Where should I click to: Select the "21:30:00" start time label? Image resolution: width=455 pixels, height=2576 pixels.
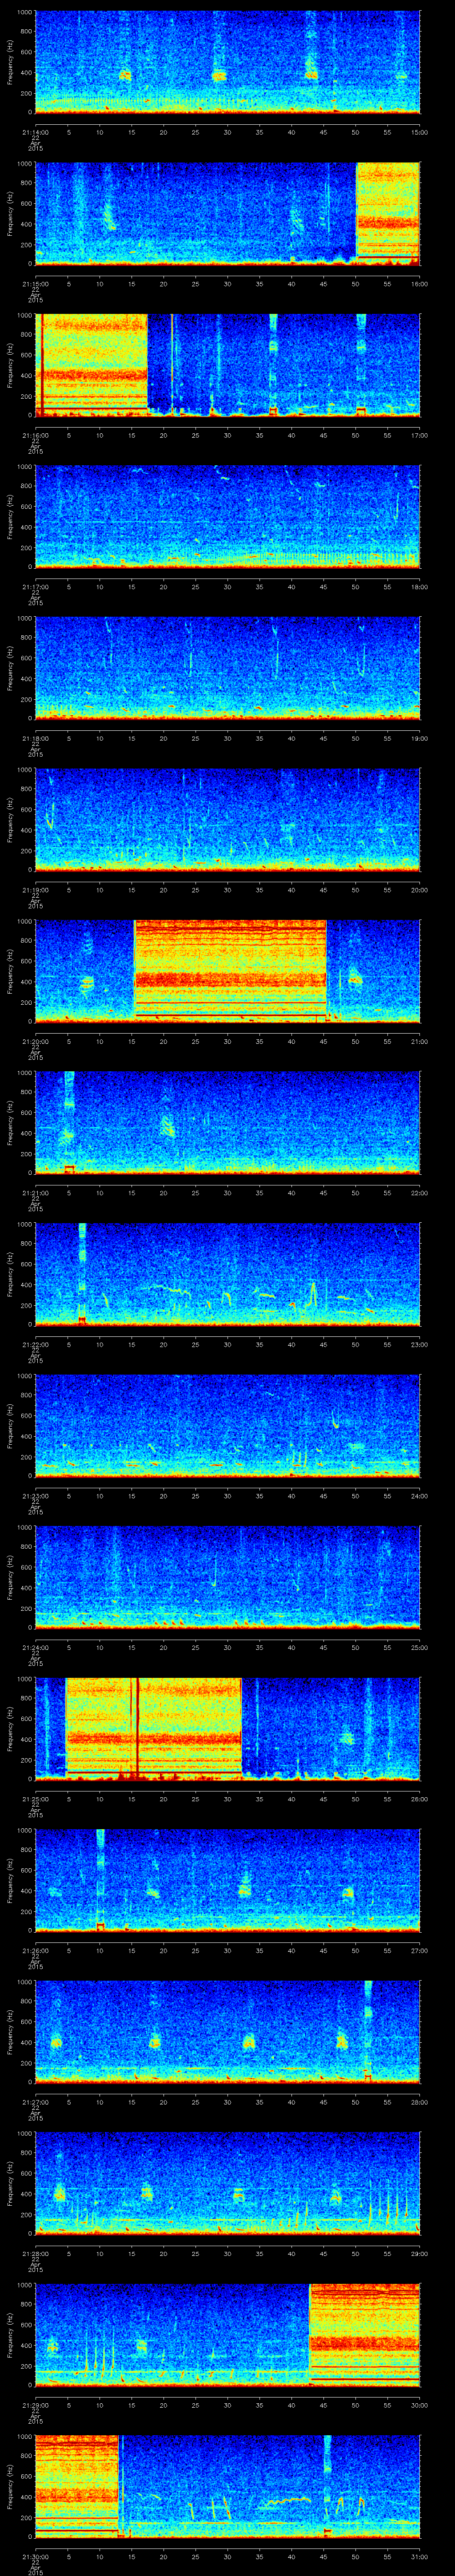coord(35,2555)
